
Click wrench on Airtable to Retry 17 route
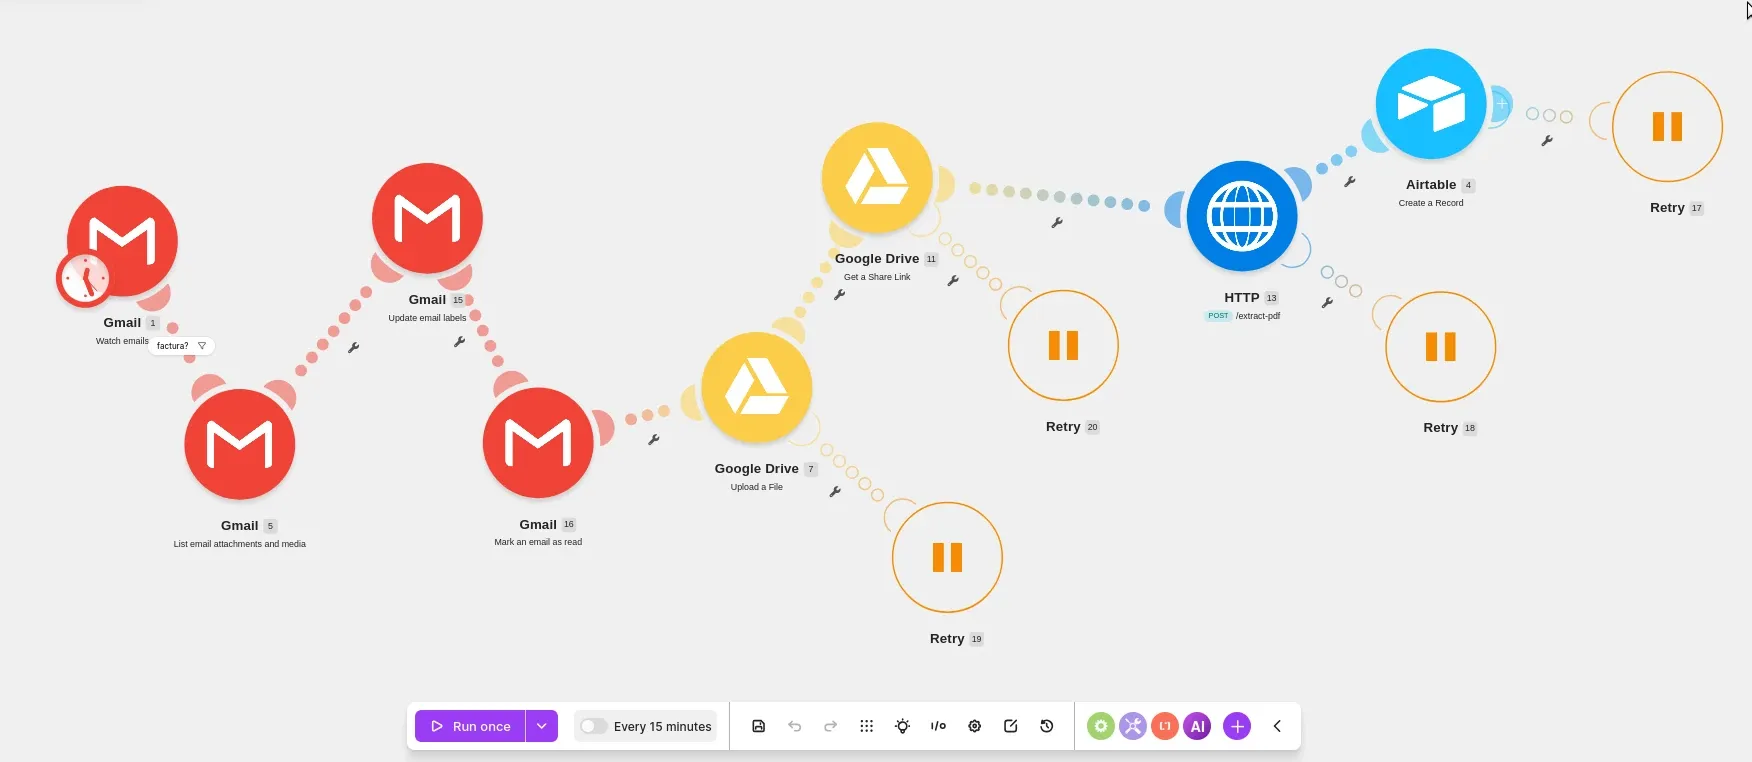pyautogui.click(x=1546, y=141)
